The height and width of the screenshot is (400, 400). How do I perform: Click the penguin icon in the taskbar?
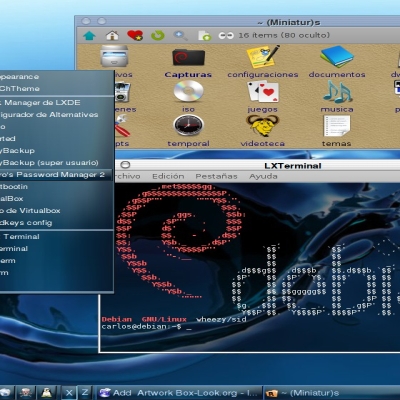47,393
